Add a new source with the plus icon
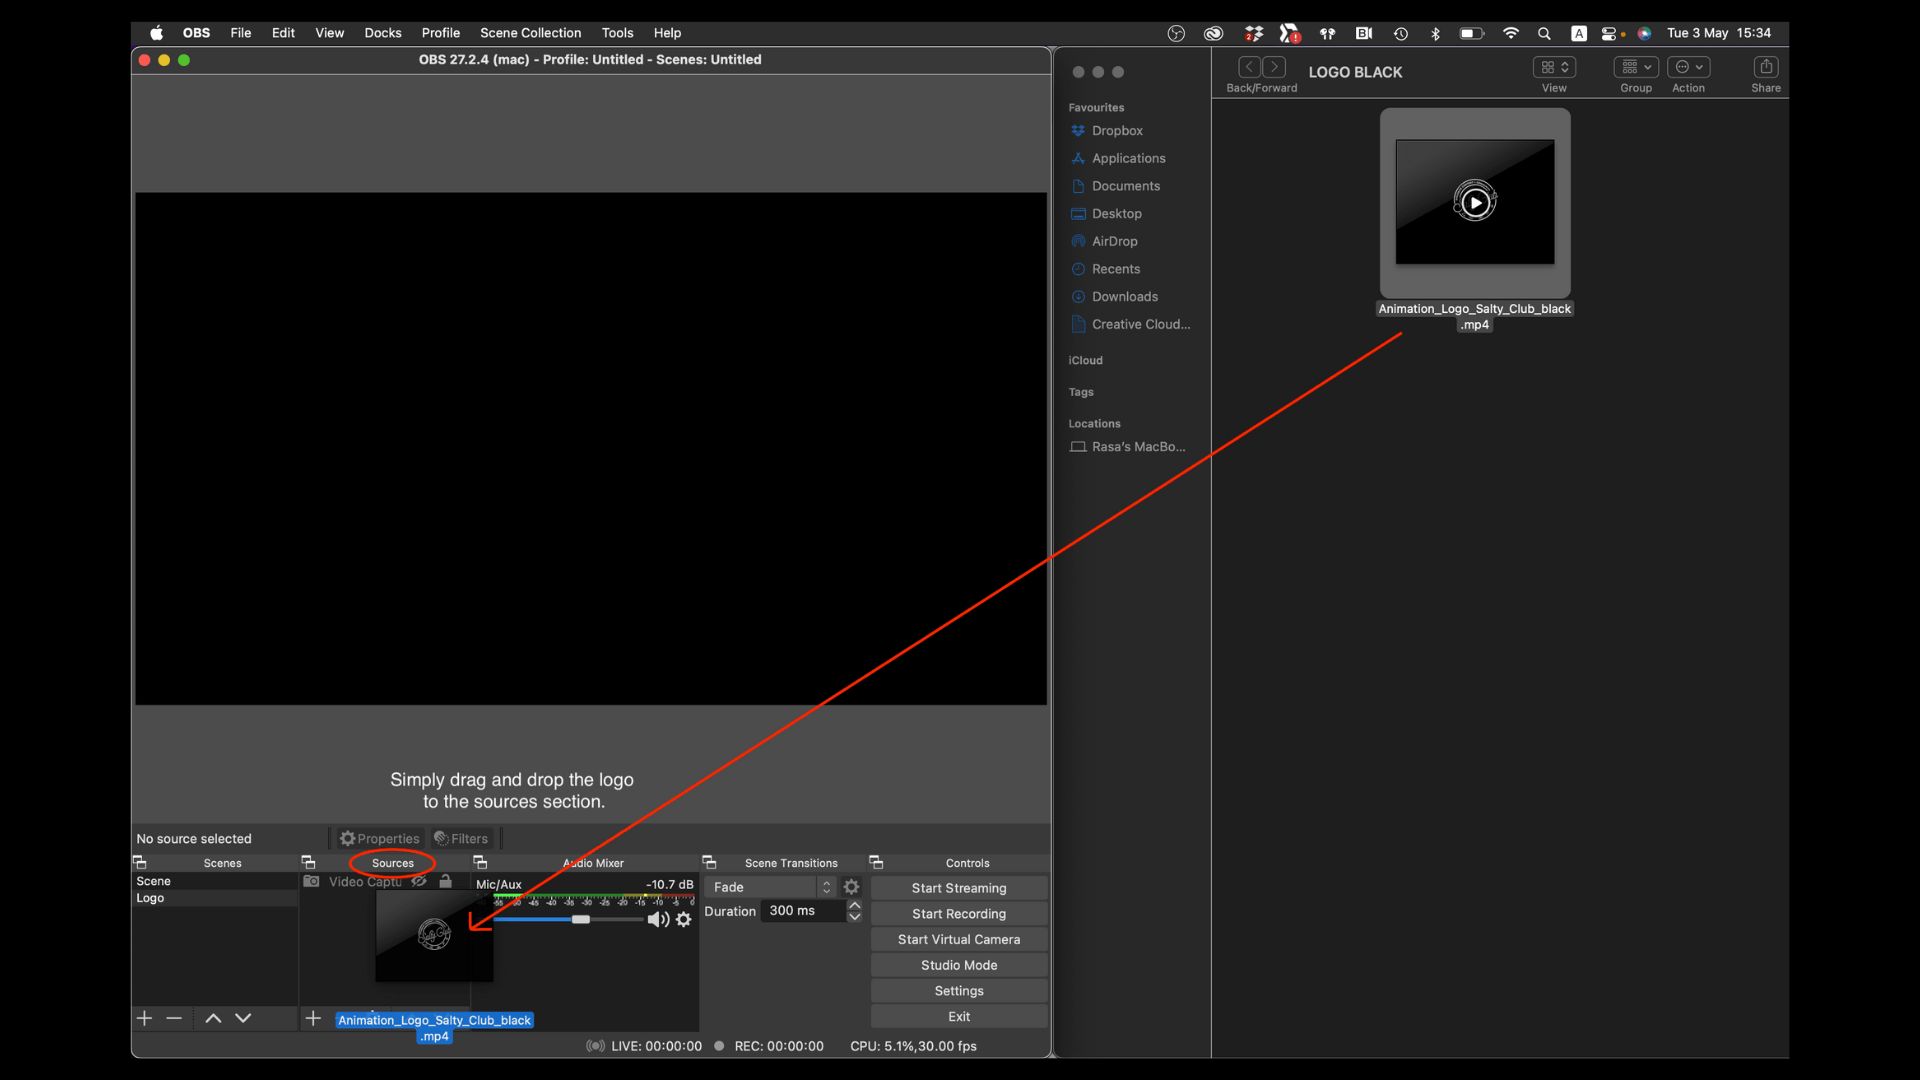This screenshot has height=1080, width=1920. pyautogui.click(x=313, y=1018)
